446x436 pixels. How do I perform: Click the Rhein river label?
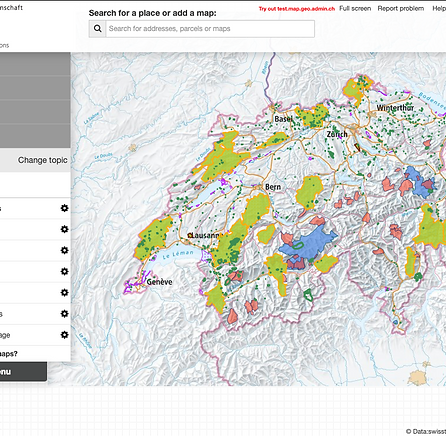click(x=264, y=68)
